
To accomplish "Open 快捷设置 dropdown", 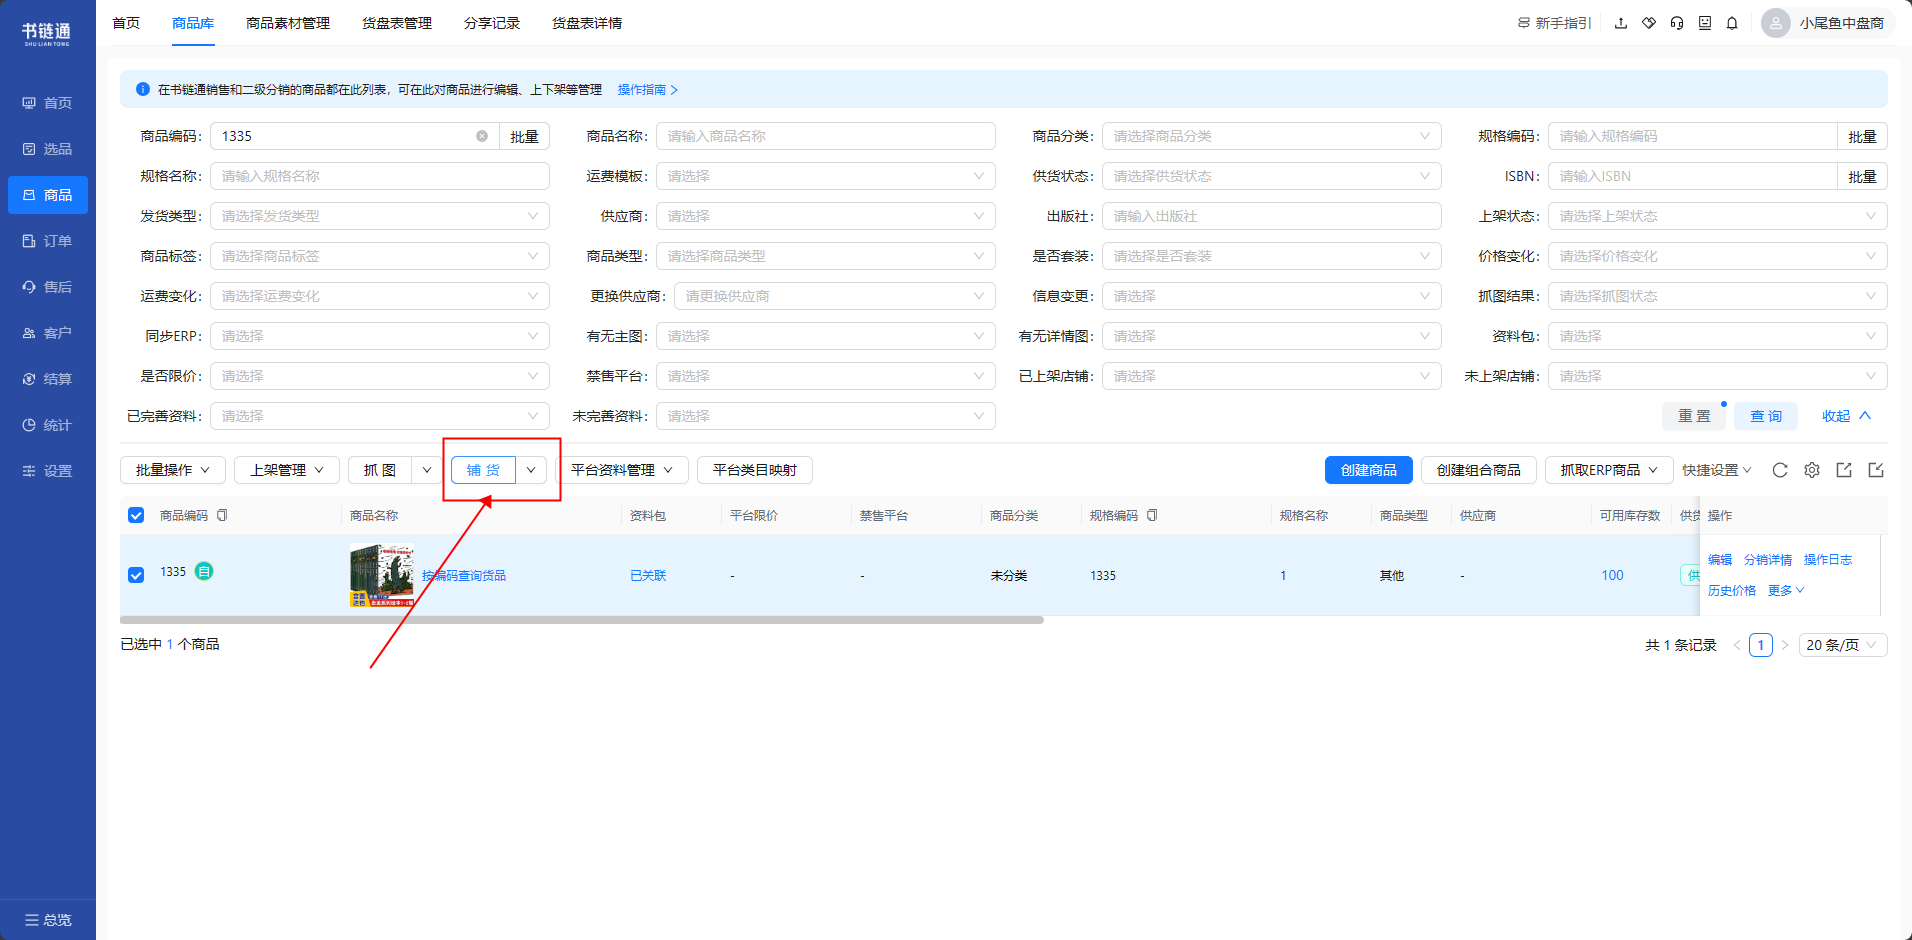I will [x=1717, y=470].
